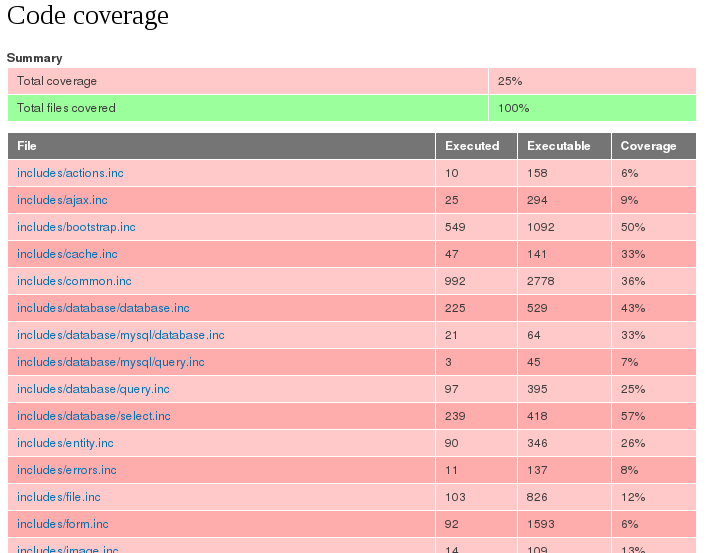Image resolution: width=706 pixels, height=553 pixels.
Task: Select the File column header
Action: (x=222, y=146)
